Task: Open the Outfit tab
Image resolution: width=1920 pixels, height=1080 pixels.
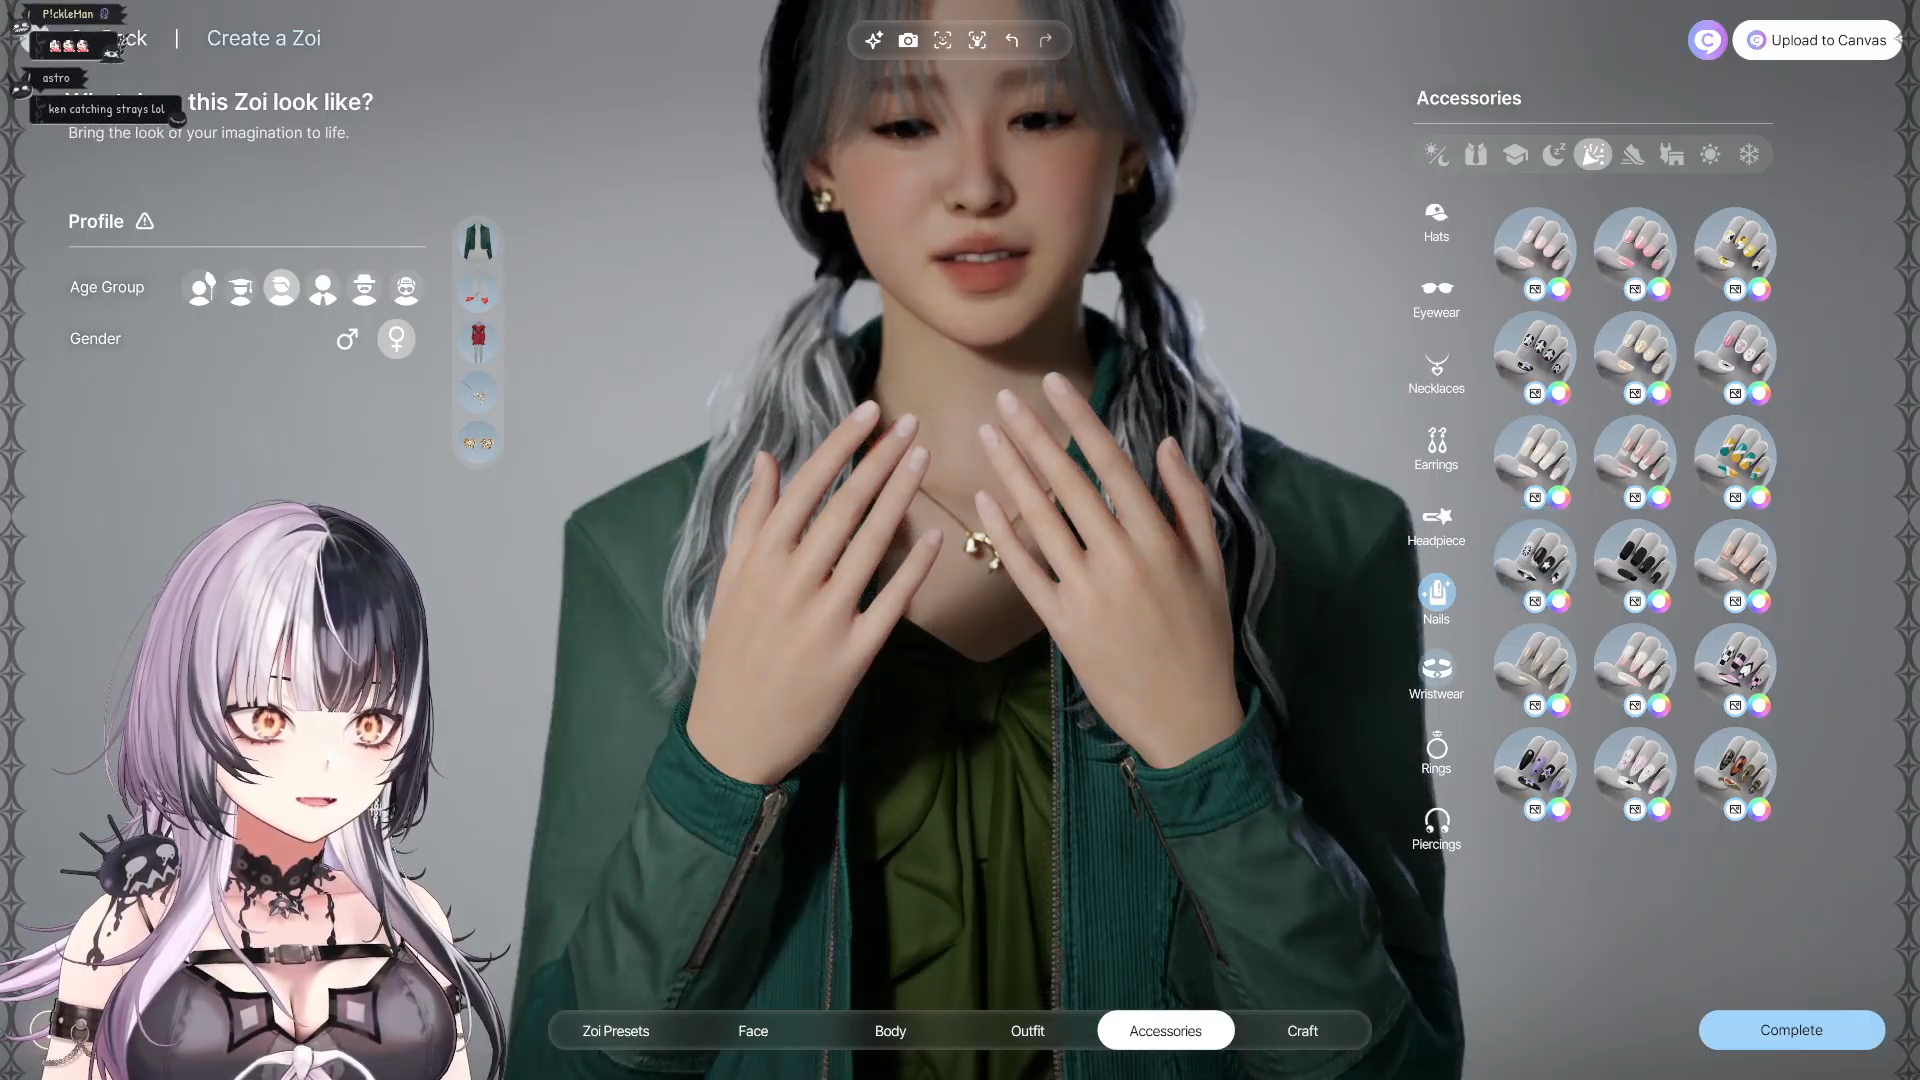Action: [x=1027, y=1030]
